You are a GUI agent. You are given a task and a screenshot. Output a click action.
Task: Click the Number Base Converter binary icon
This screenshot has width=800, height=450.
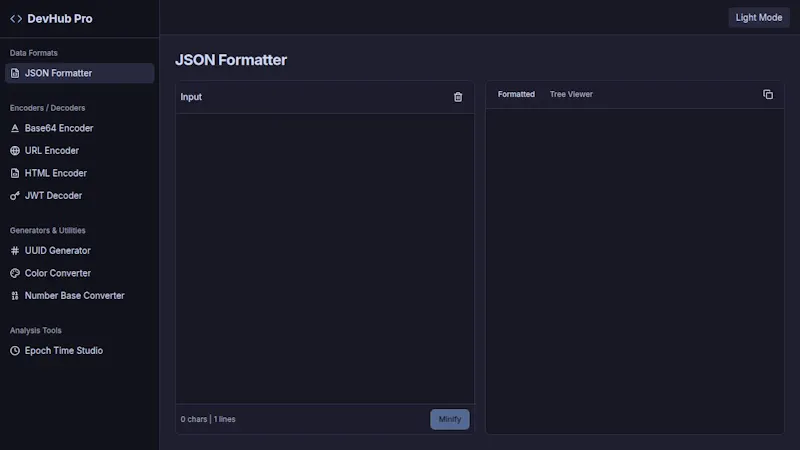15,296
